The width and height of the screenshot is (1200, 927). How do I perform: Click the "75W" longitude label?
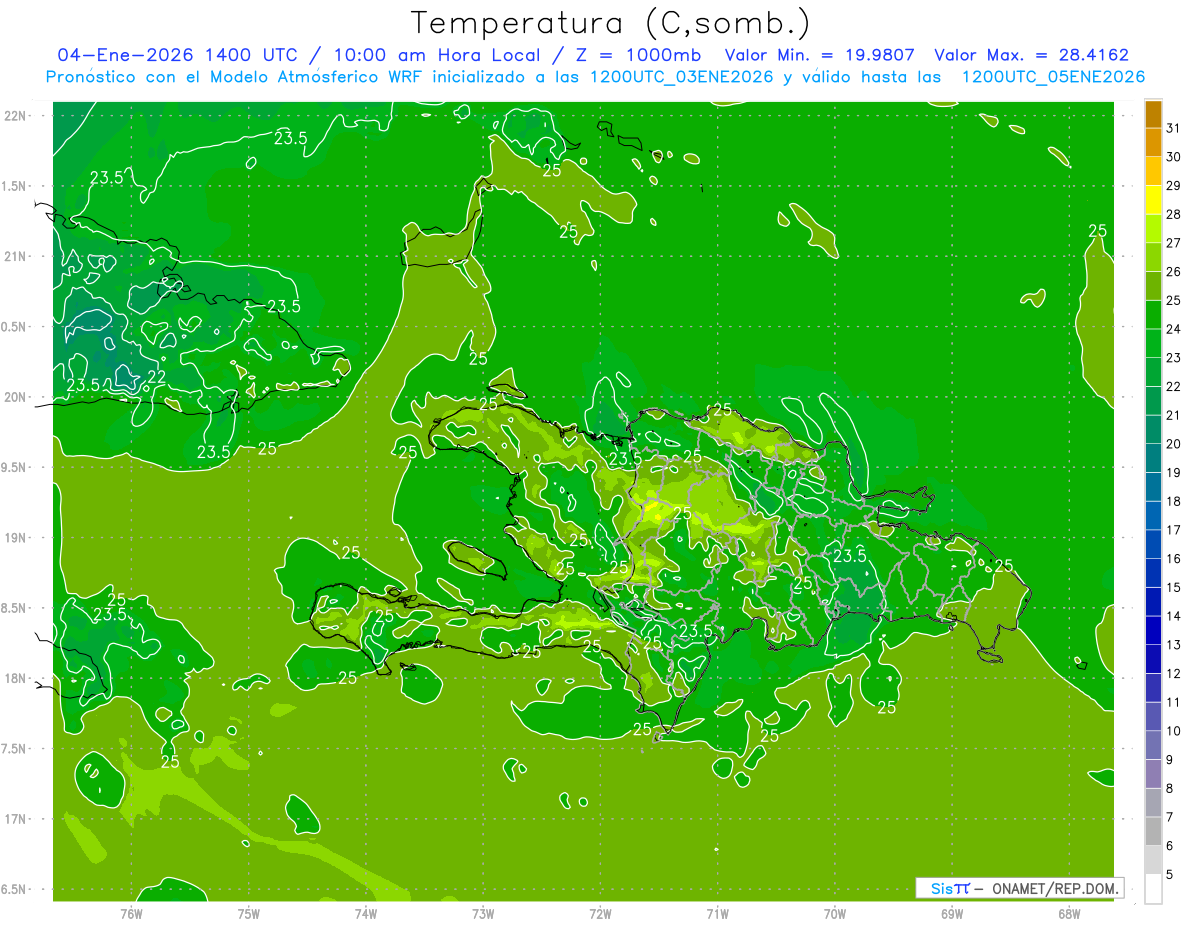point(248,913)
